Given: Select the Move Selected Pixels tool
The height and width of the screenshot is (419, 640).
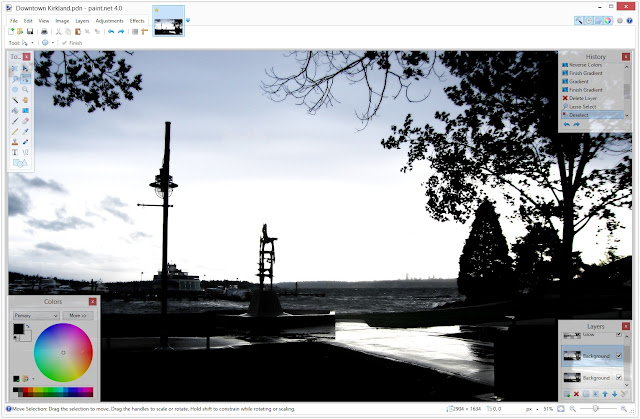Looking at the screenshot, I should tap(25, 68).
